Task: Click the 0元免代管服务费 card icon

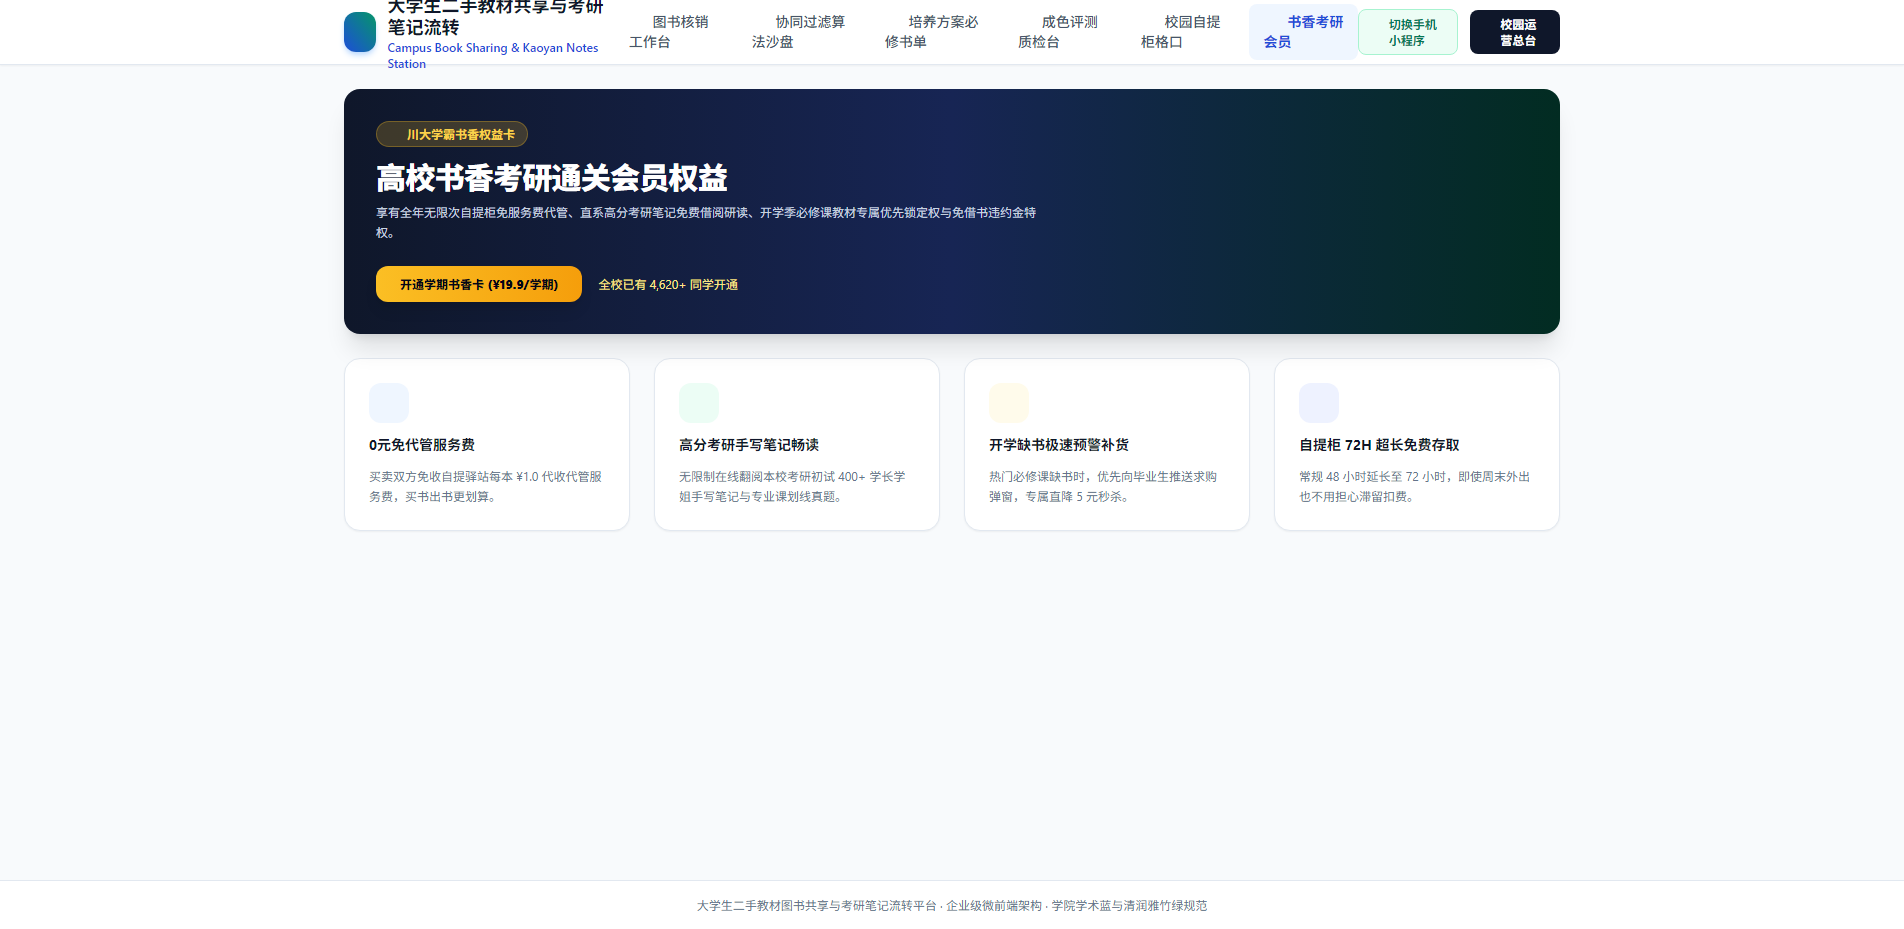Action: pos(389,403)
